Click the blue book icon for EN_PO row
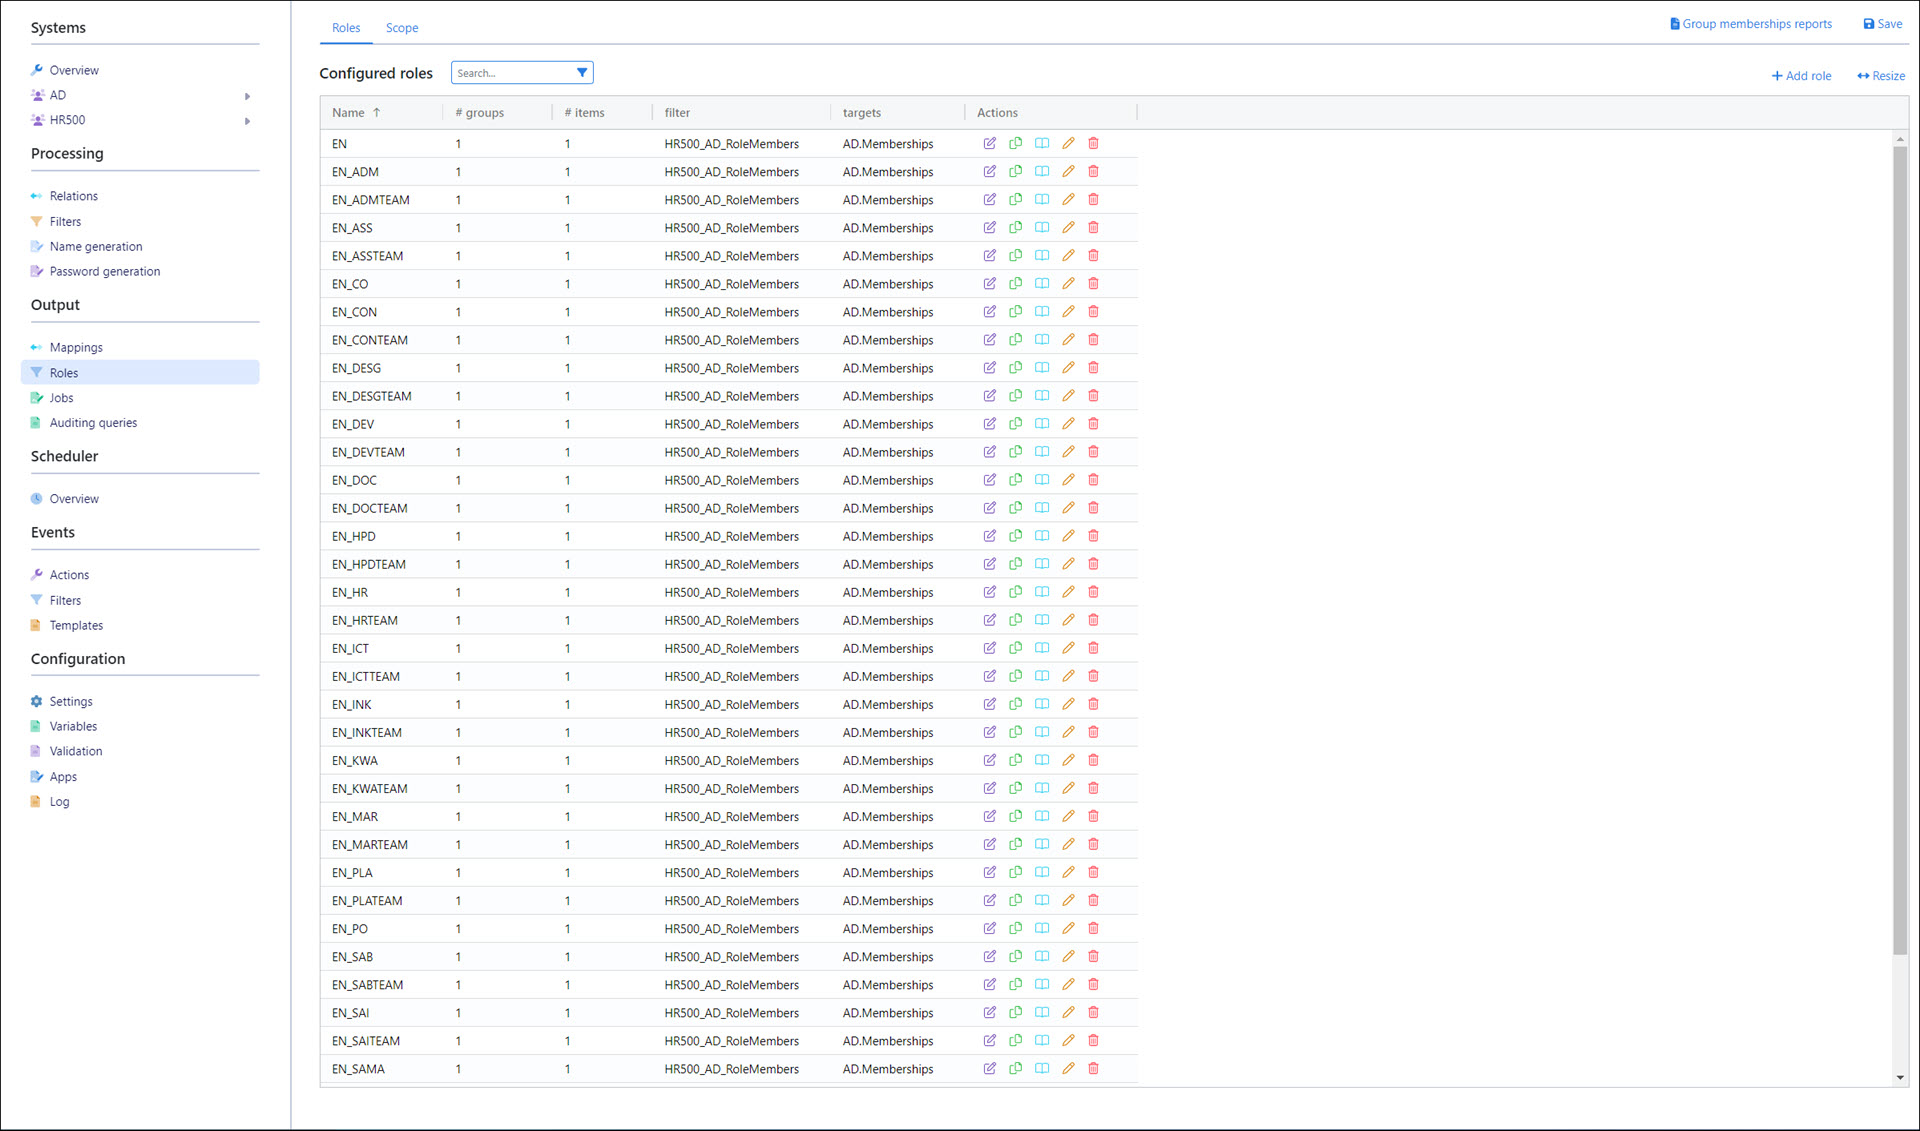Image resolution: width=1920 pixels, height=1131 pixels. coord(1041,928)
